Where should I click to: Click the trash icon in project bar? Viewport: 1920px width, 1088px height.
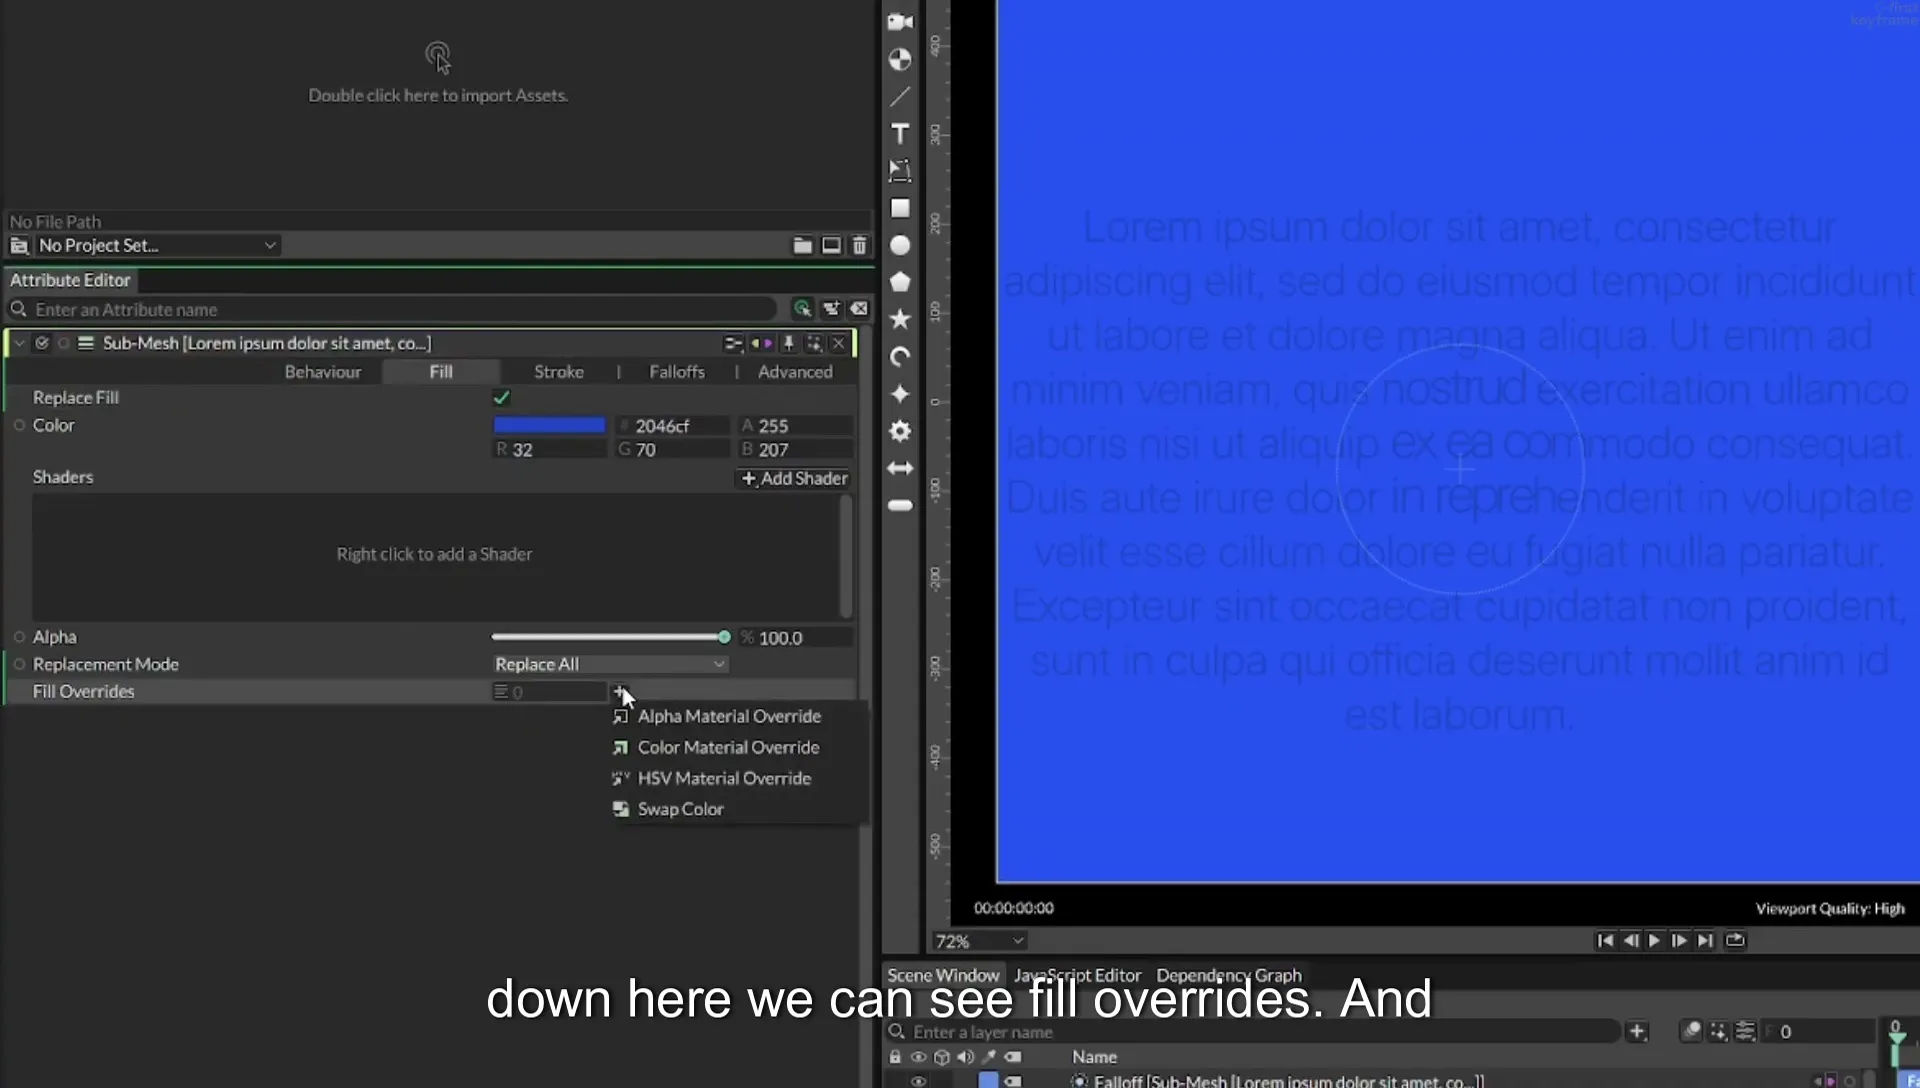[x=859, y=245]
